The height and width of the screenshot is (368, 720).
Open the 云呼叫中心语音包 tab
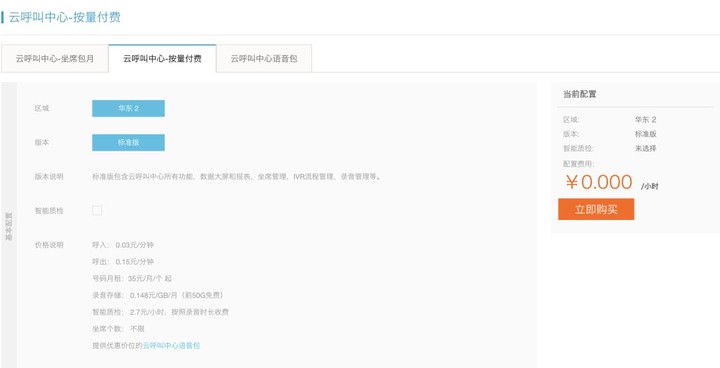tap(264, 59)
